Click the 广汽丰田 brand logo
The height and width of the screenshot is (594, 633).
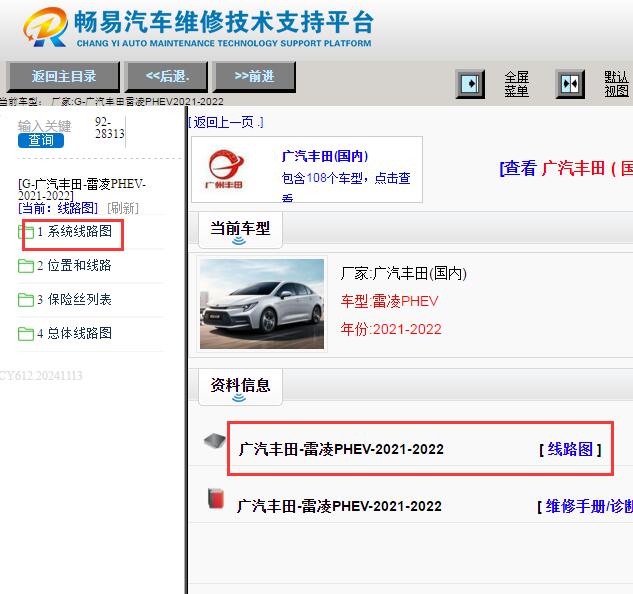click(x=224, y=169)
